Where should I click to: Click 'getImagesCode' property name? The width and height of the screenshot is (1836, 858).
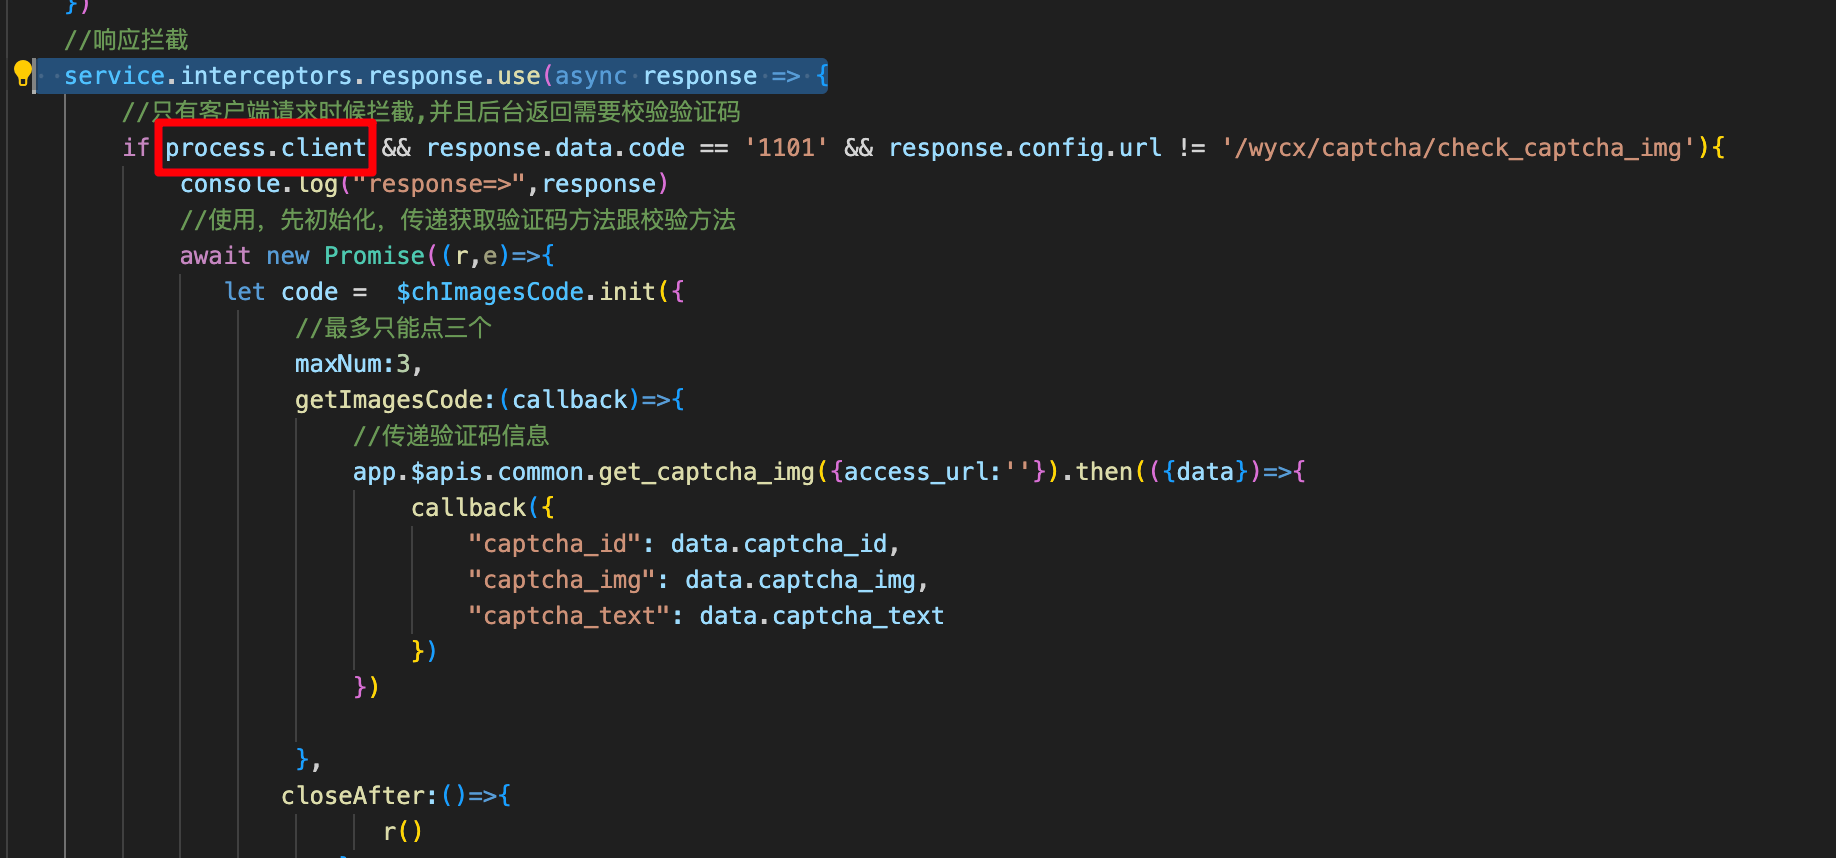pyautogui.click(x=389, y=400)
